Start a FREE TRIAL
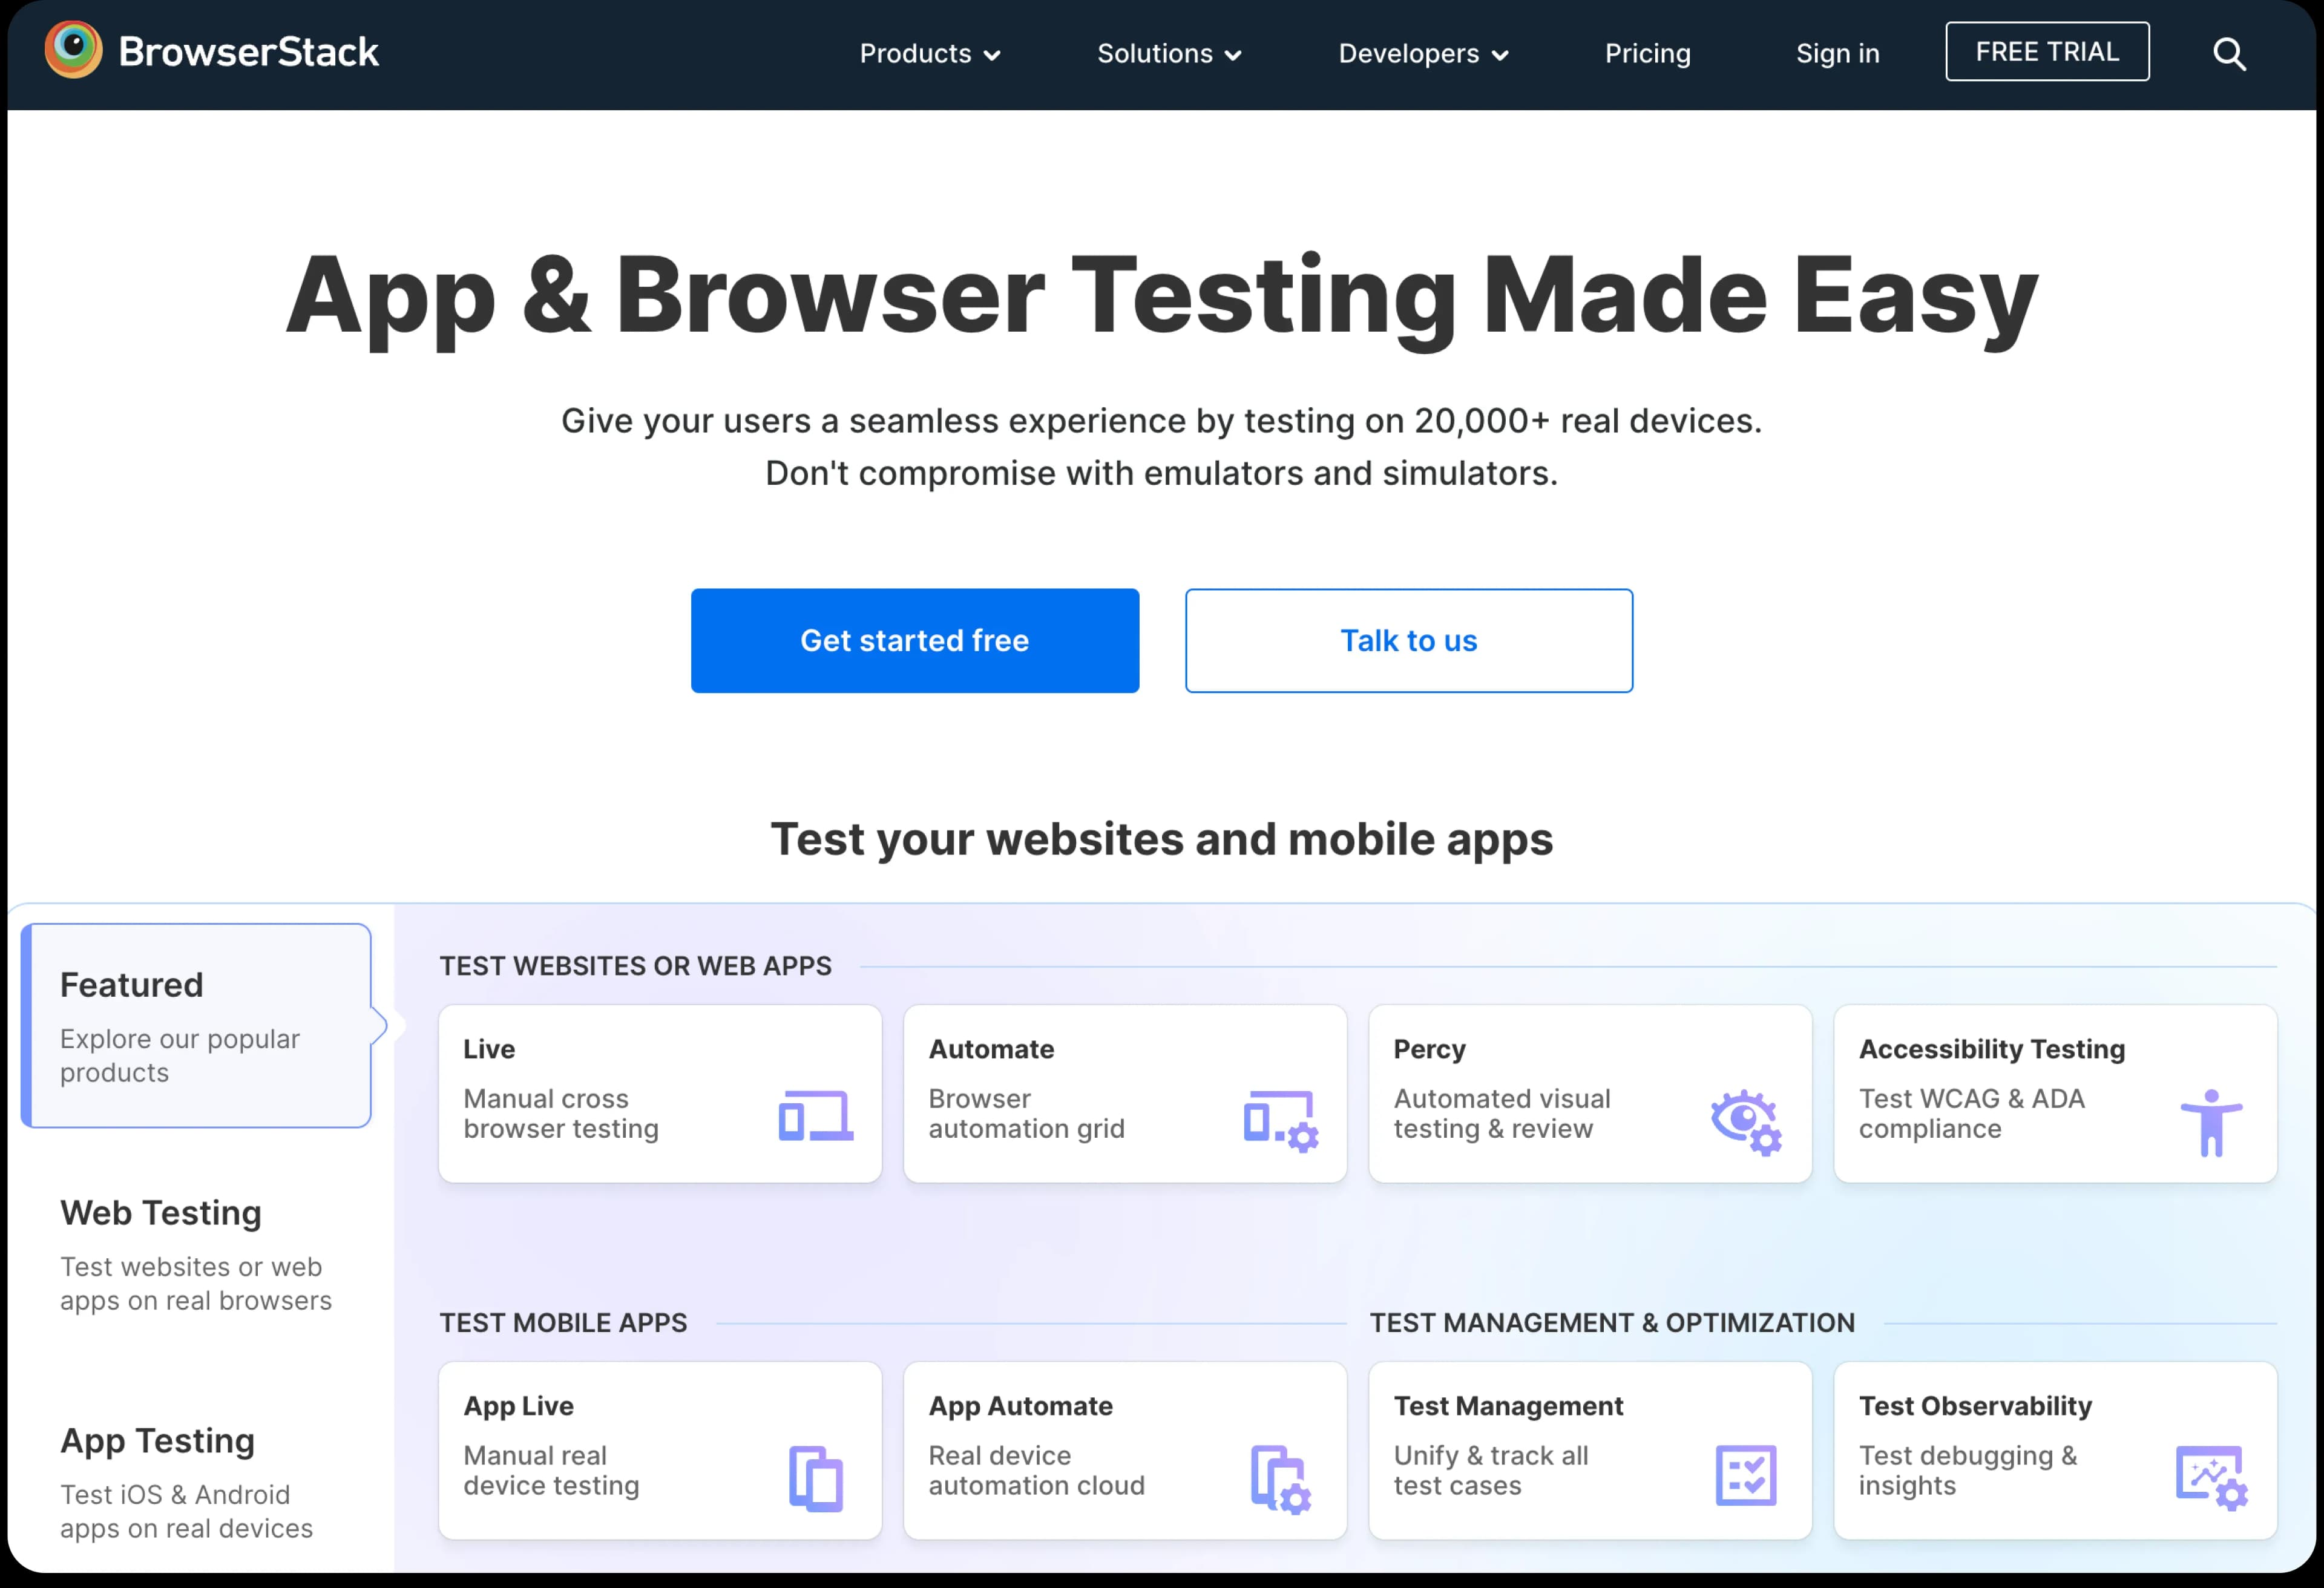The image size is (2324, 1588). click(2047, 51)
